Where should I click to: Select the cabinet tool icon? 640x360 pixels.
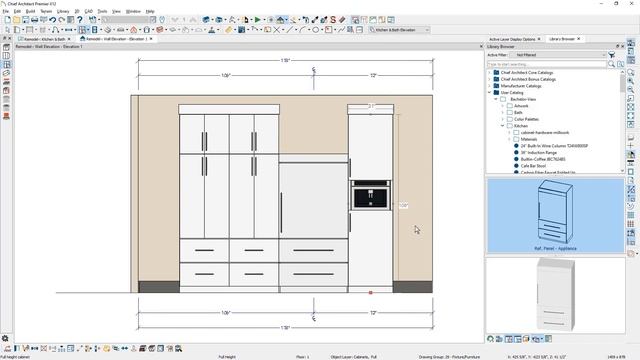(83, 30)
